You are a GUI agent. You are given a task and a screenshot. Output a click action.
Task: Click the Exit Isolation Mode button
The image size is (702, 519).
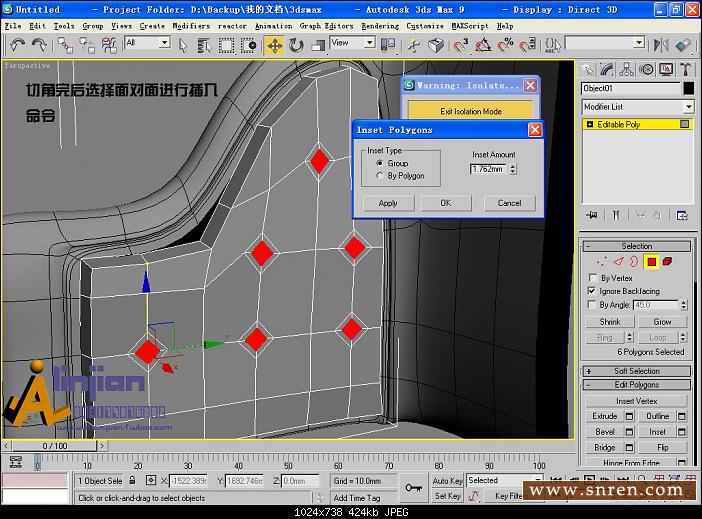[470, 112]
